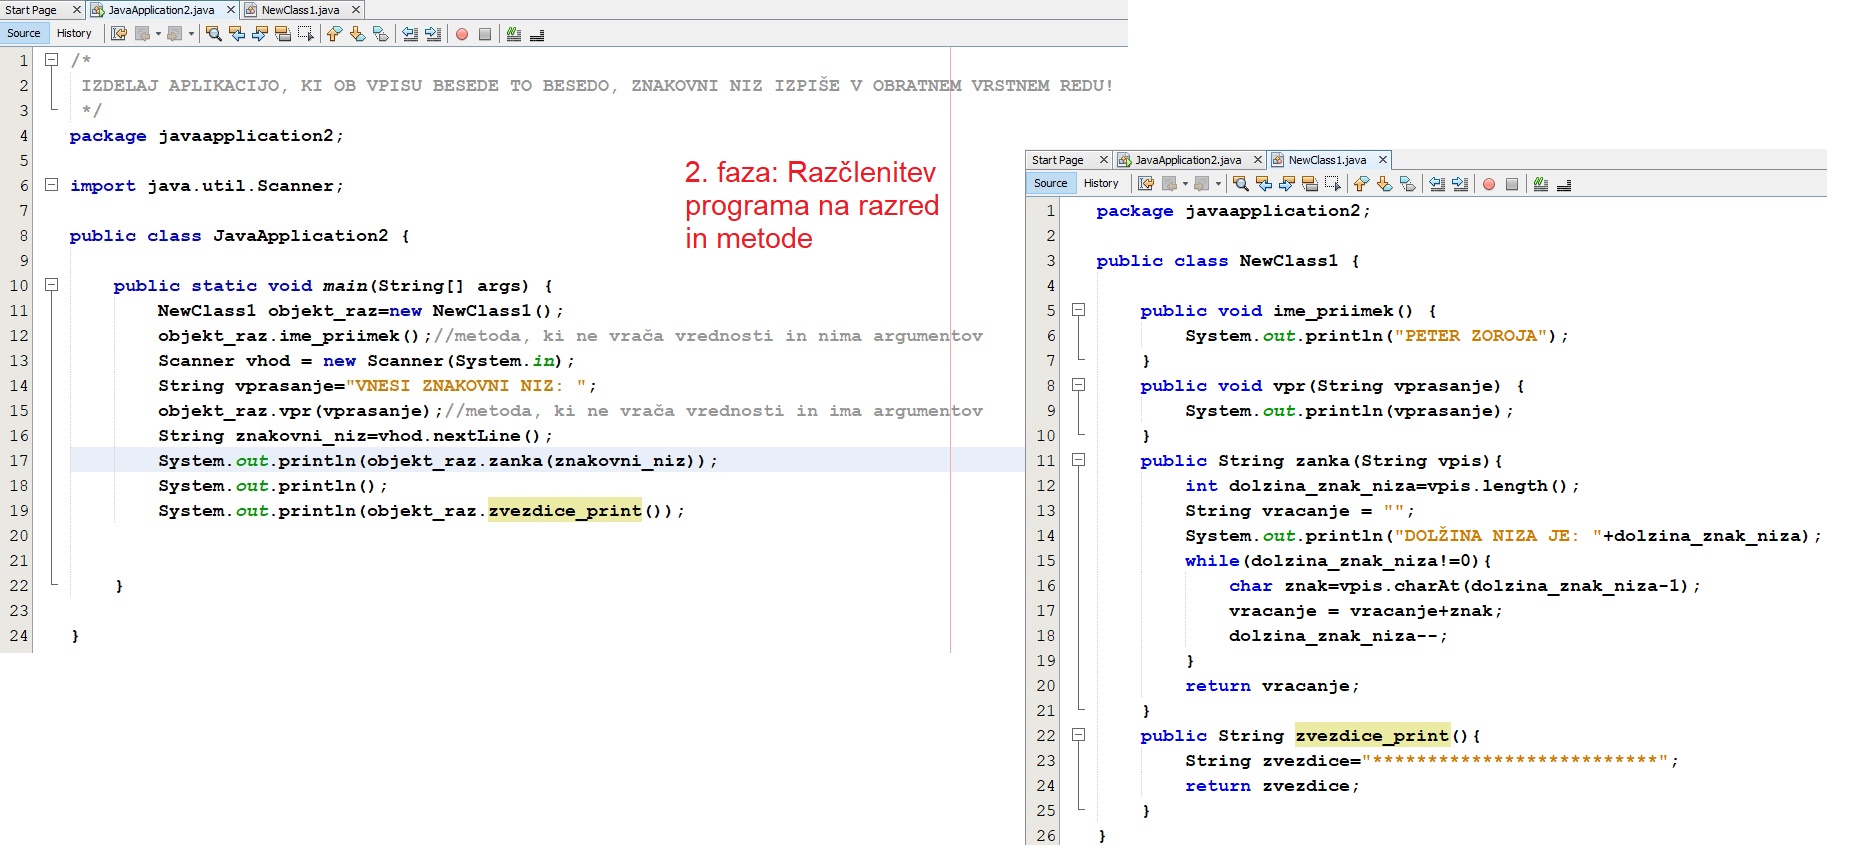Close Start Page tab in left editor
The width and height of the screenshot is (1855, 861).
click(x=76, y=10)
